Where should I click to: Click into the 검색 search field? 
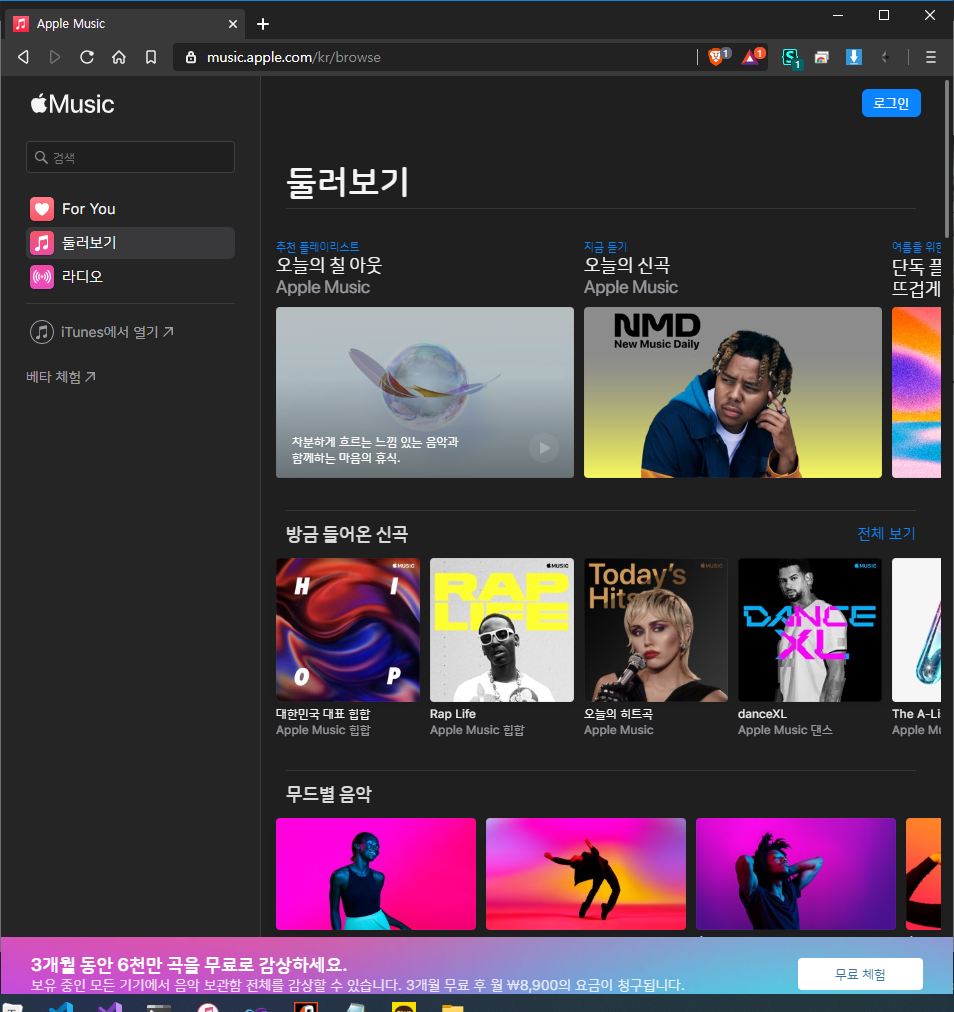(x=130, y=157)
